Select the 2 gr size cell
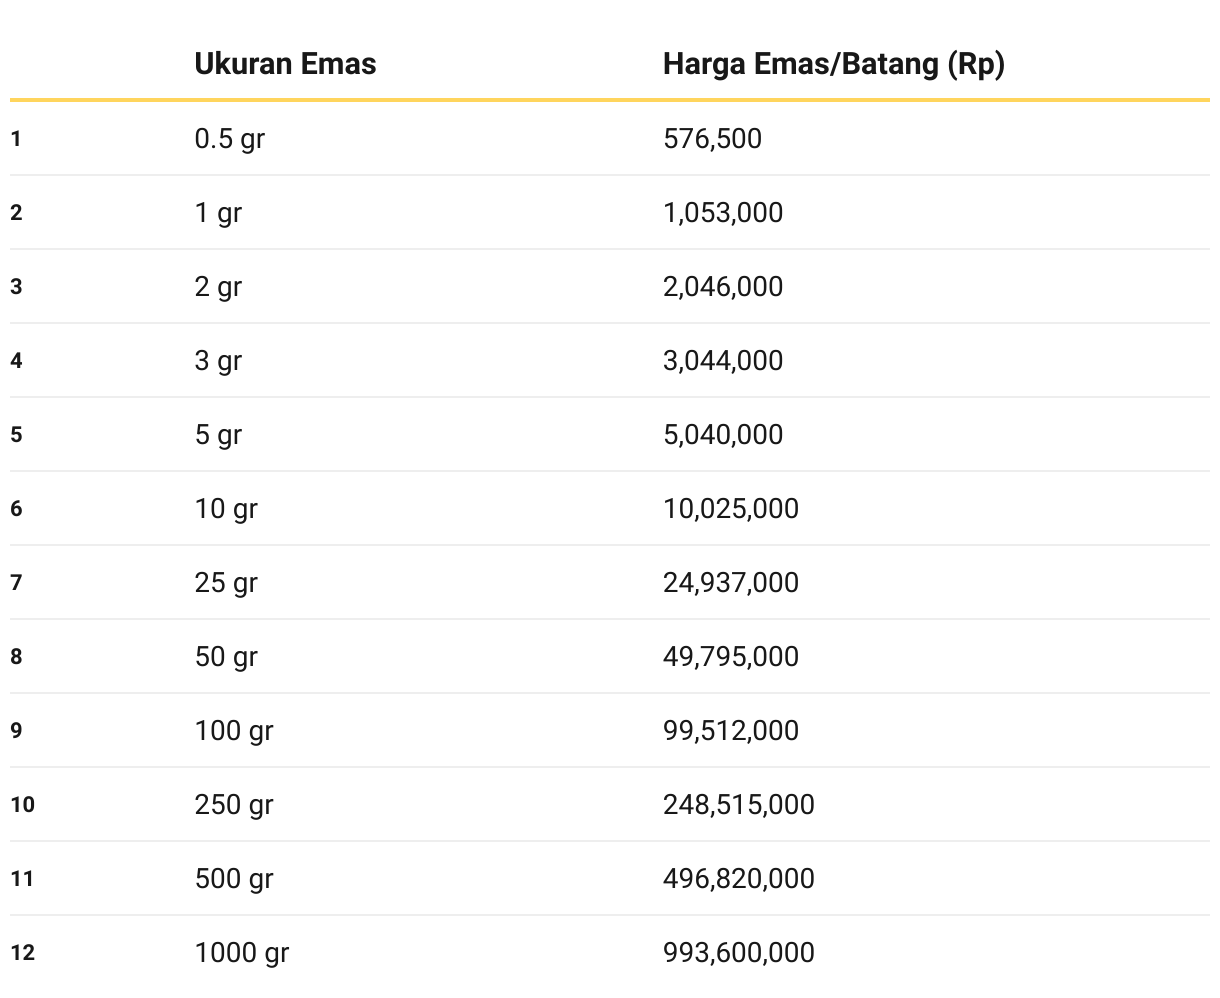Image resolution: width=1220 pixels, height=998 pixels. tap(218, 286)
